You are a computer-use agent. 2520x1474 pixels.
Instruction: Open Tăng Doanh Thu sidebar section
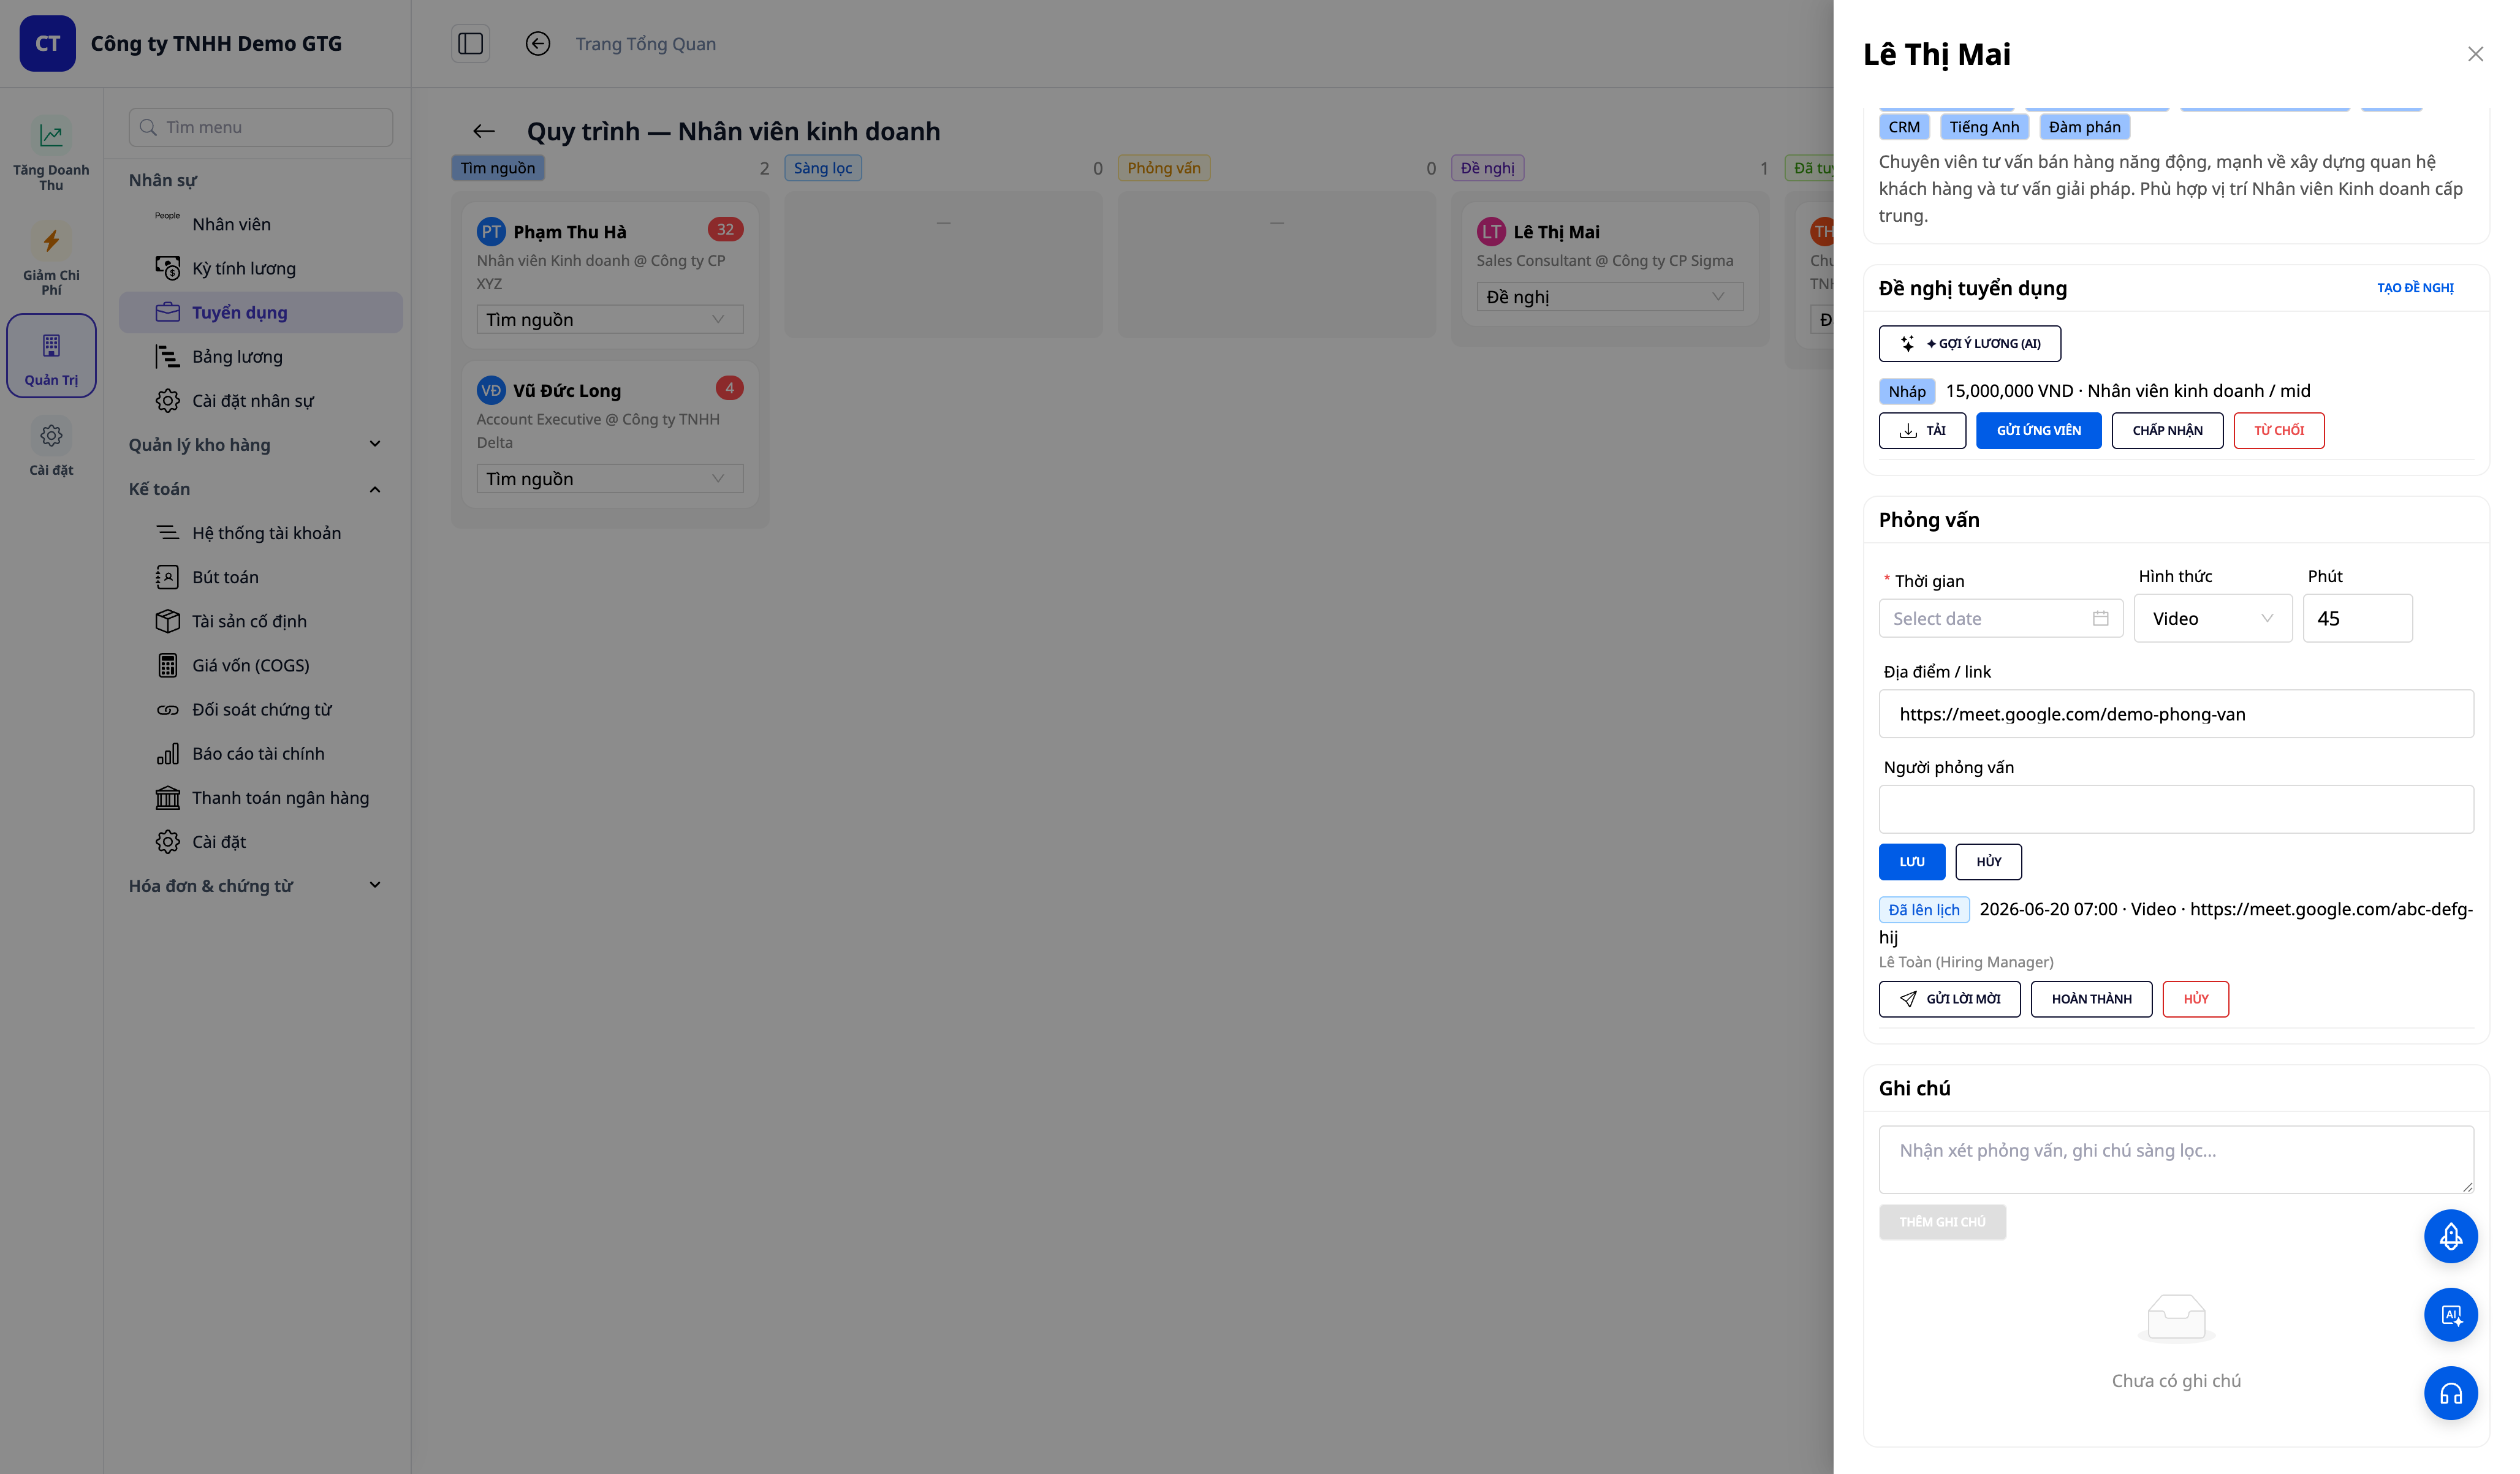[x=51, y=154]
